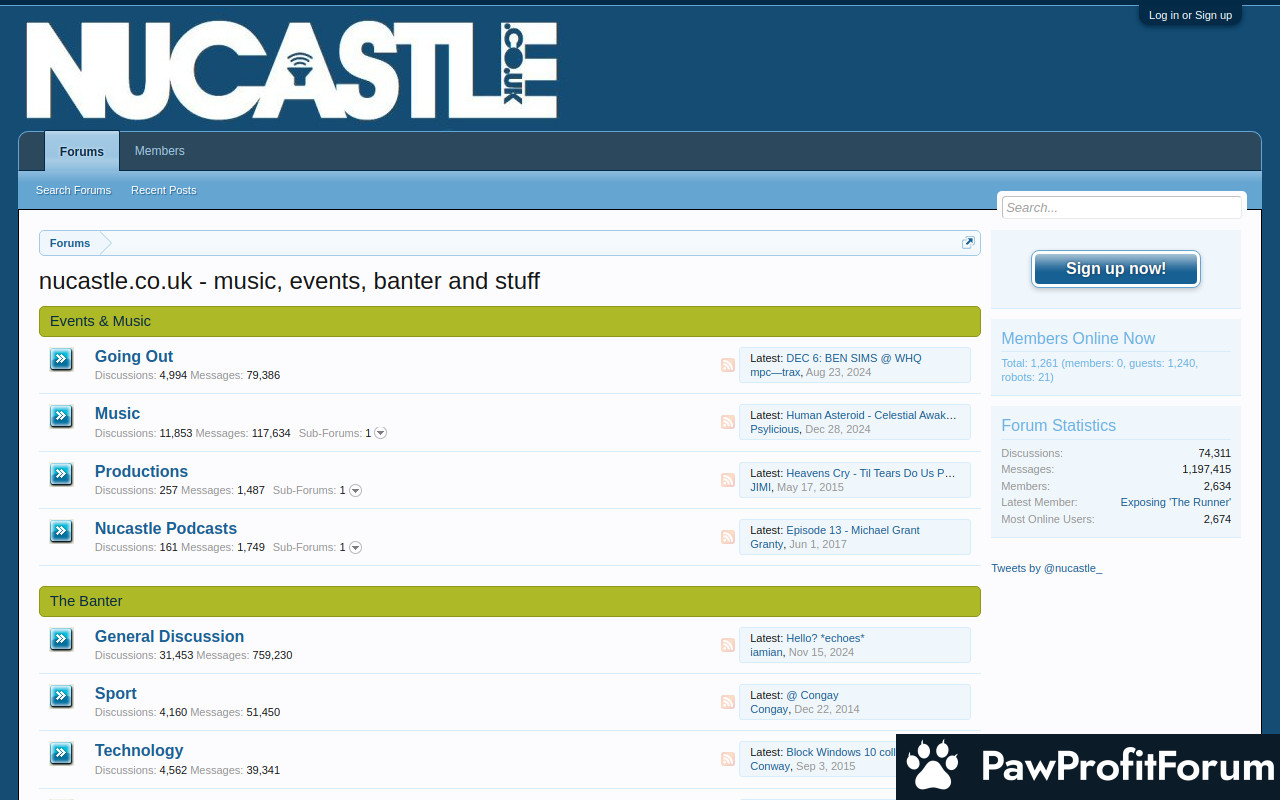The image size is (1280, 800).
Task: Click the forum status icon beside Going Out
Action: click(x=61, y=359)
